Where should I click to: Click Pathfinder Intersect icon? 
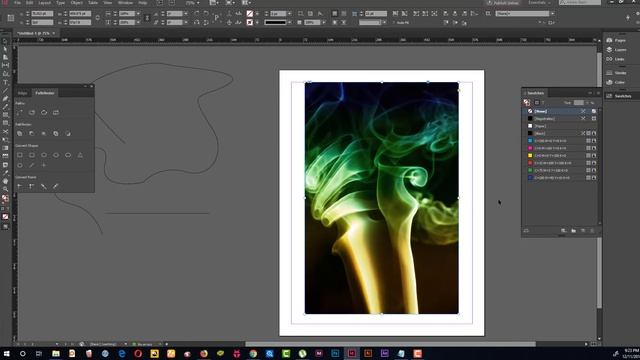tap(44, 133)
